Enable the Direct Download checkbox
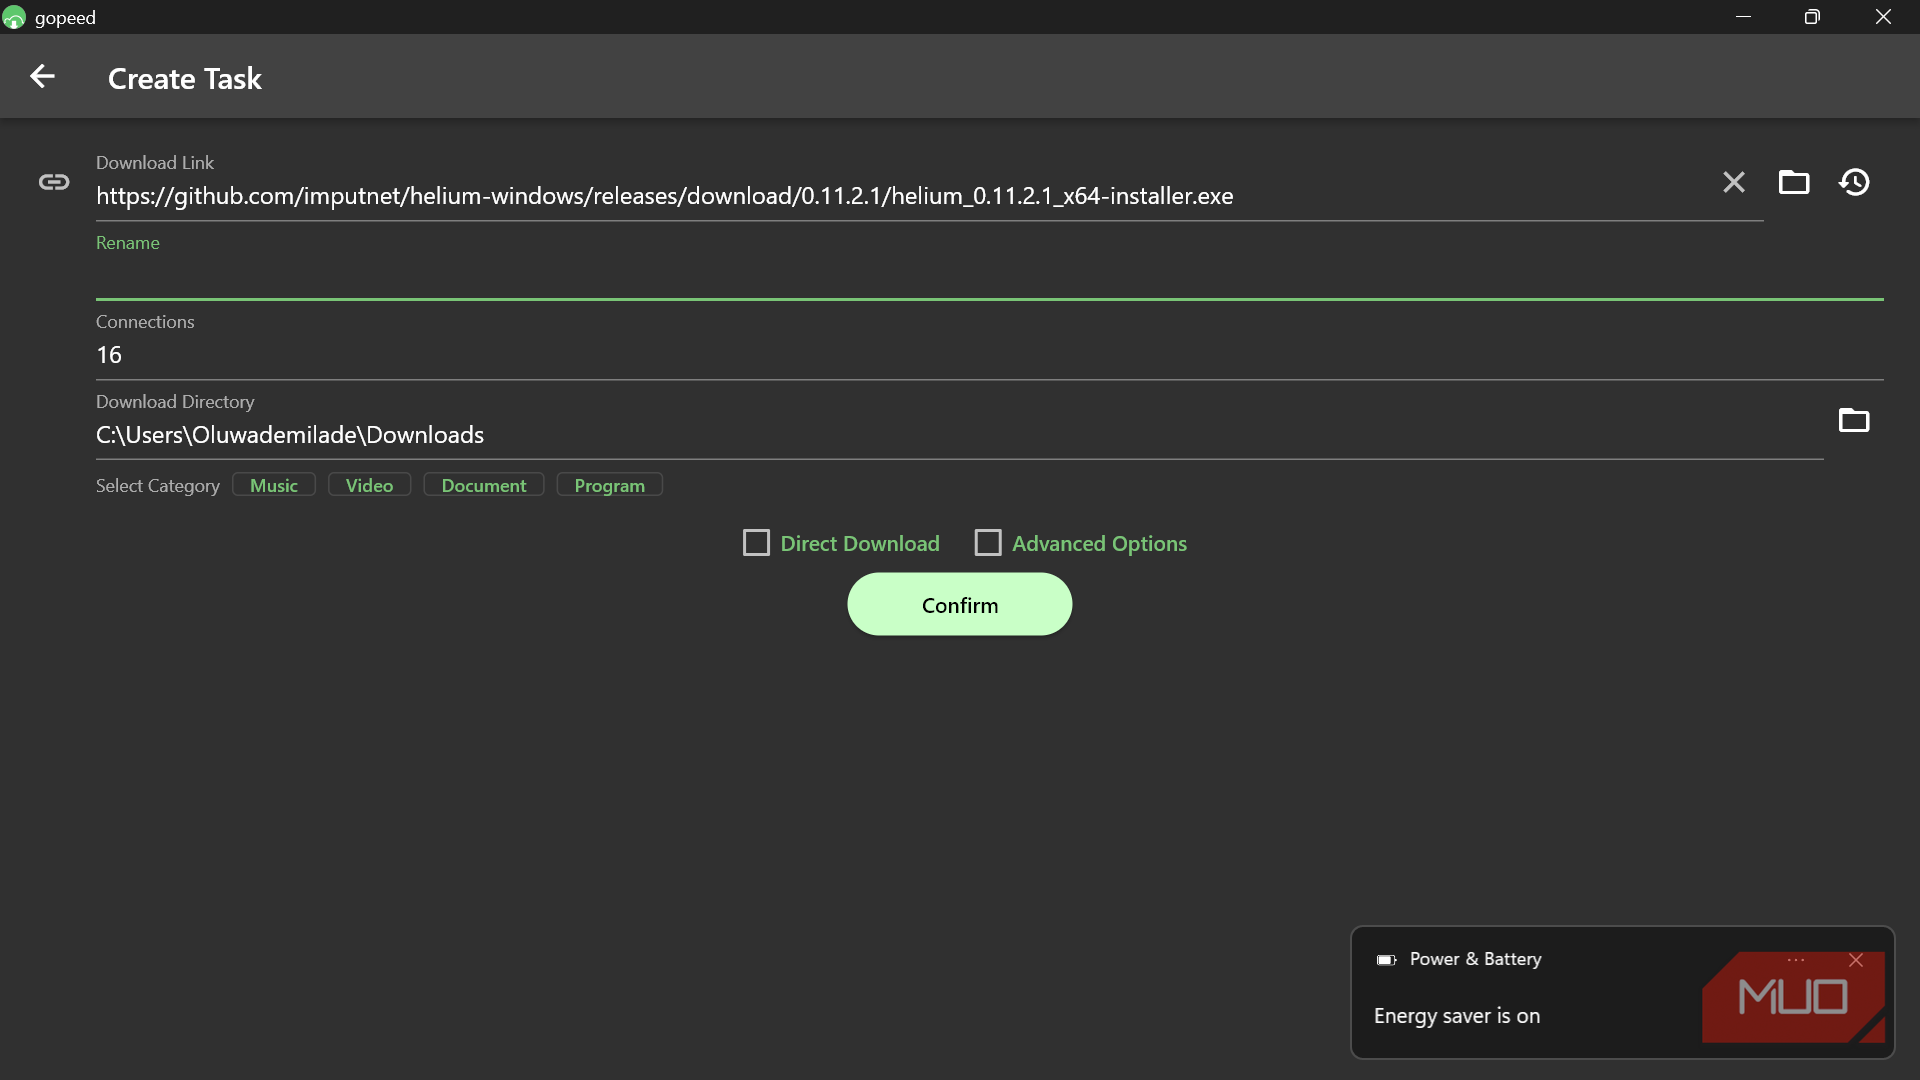The image size is (1920, 1080). coord(757,543)
